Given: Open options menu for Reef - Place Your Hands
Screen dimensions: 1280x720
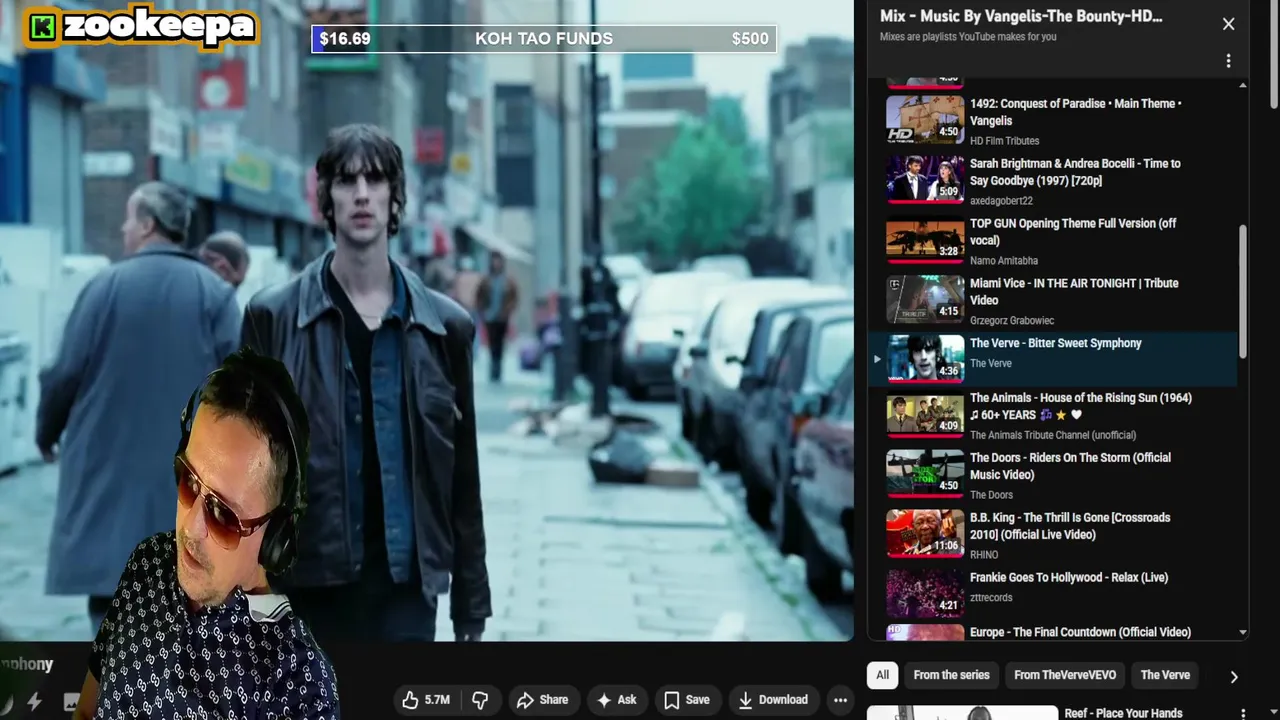Looking at the screenshot, I should click(1243, 714).
